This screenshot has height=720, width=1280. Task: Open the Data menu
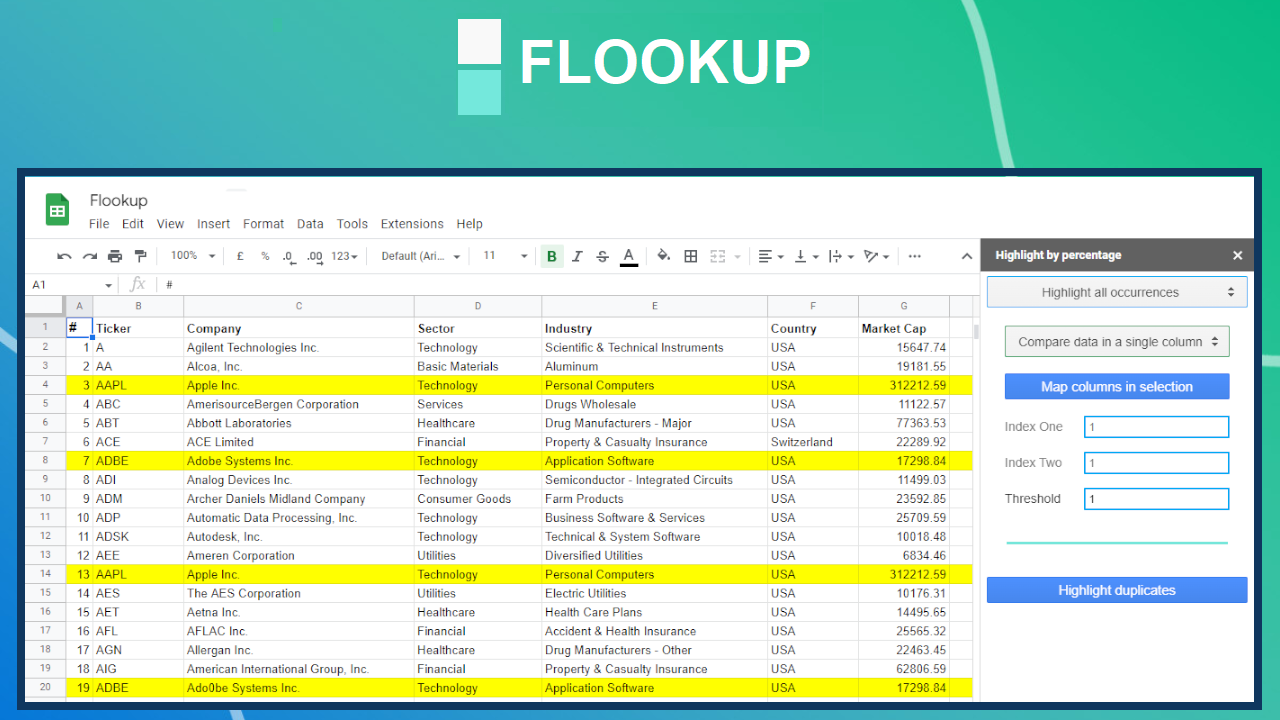point(310,224)
